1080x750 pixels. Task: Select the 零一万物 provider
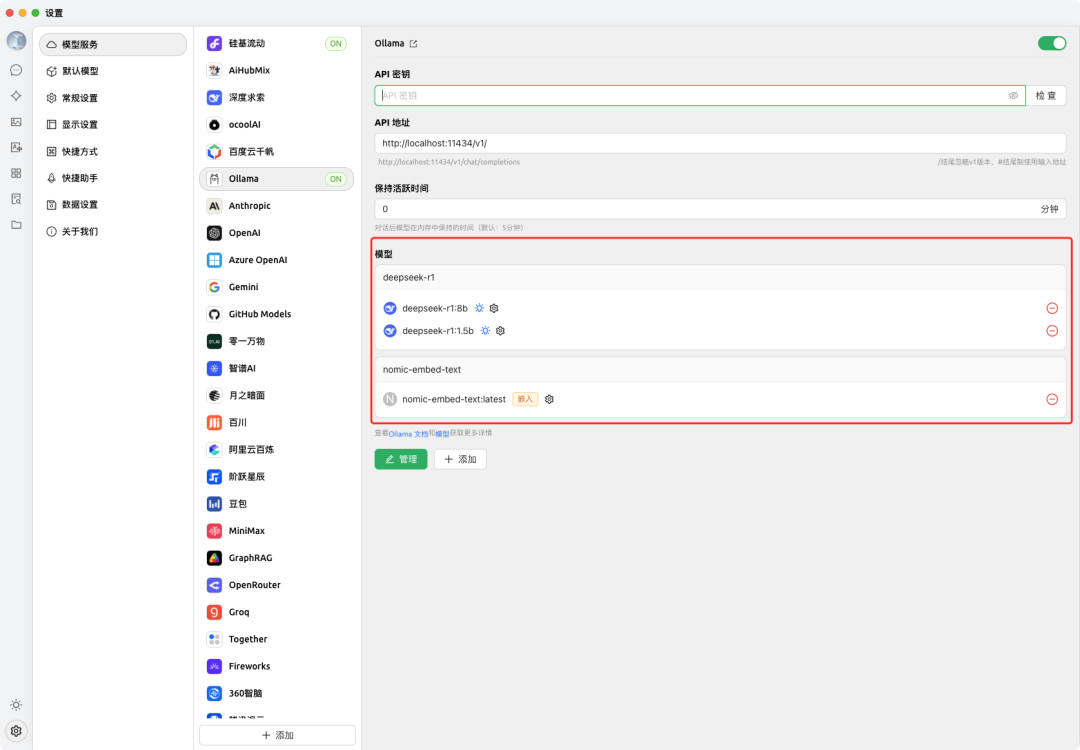pyautogui.click(x=276, y=341)
